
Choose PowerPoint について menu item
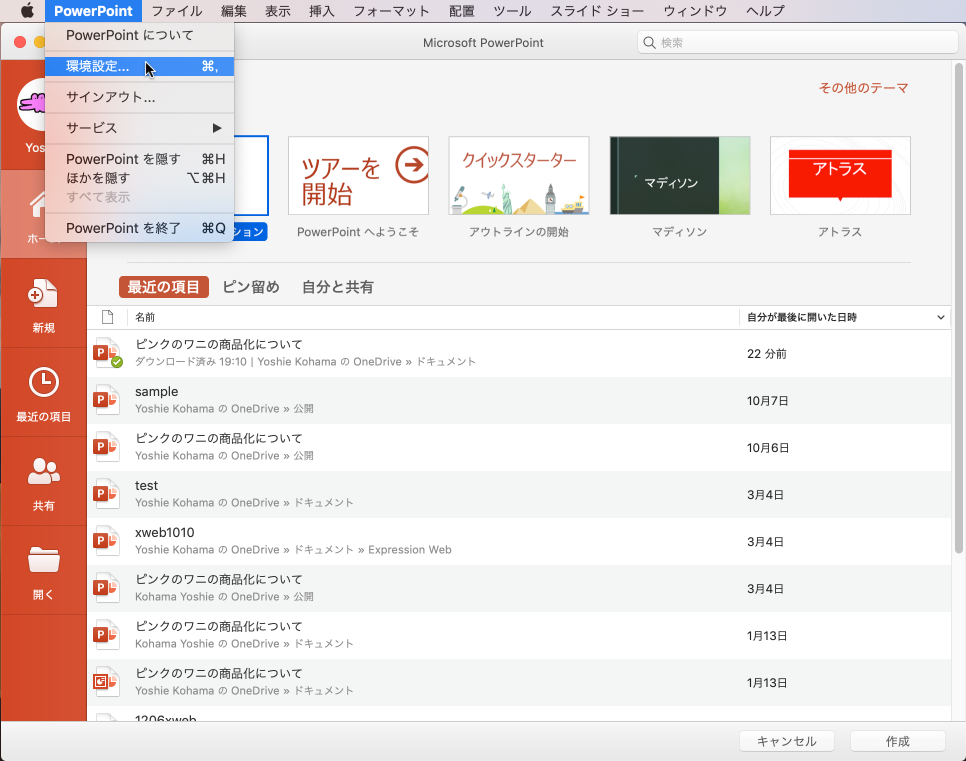139,35
